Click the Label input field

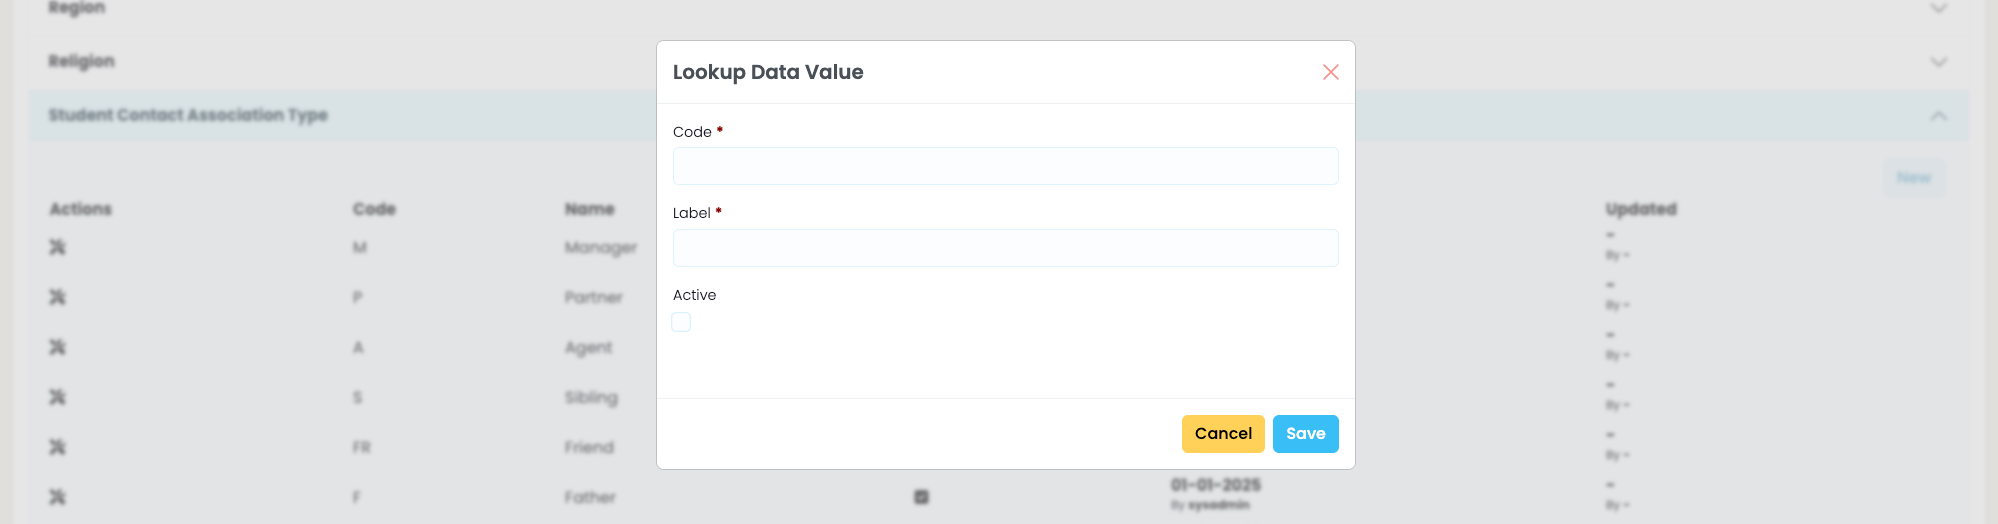point(1005,248)
